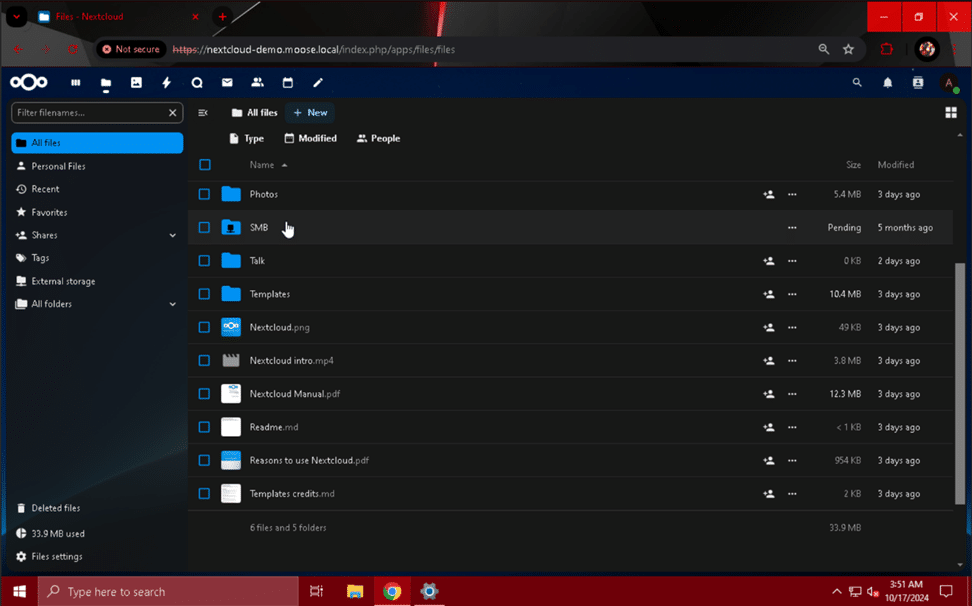The height and width of the screenshot is (606, 972).
Task: Click the file list vertical scrollbar
Action: pyautogui.click(x=960, y=383)
